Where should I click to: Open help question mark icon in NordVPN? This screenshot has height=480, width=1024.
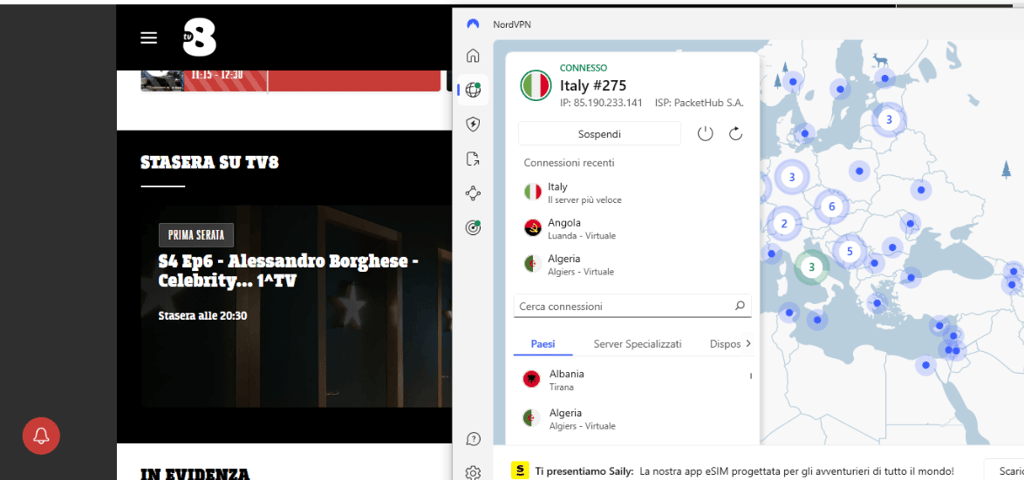click(473, 439)
